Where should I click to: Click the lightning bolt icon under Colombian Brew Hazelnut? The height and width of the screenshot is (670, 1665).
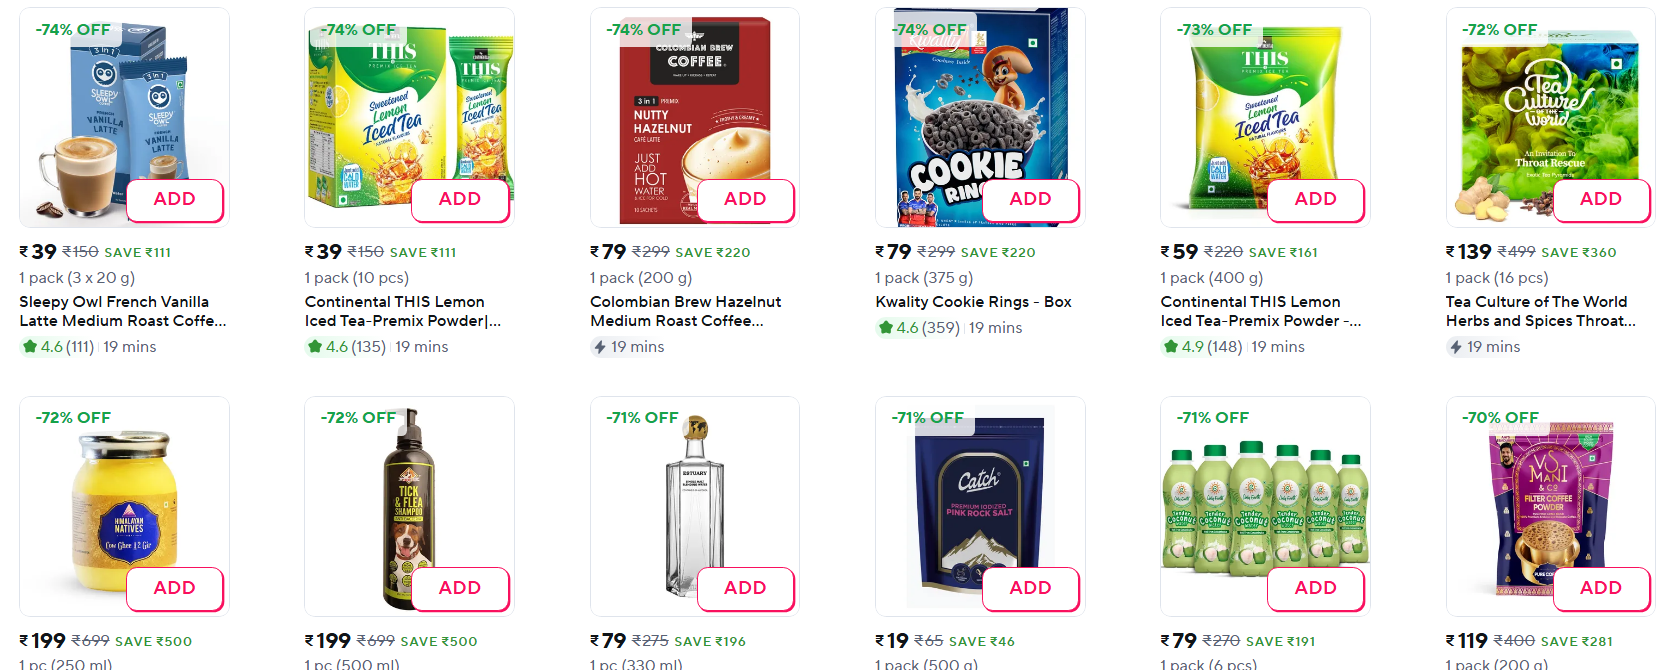coord(600,347)
